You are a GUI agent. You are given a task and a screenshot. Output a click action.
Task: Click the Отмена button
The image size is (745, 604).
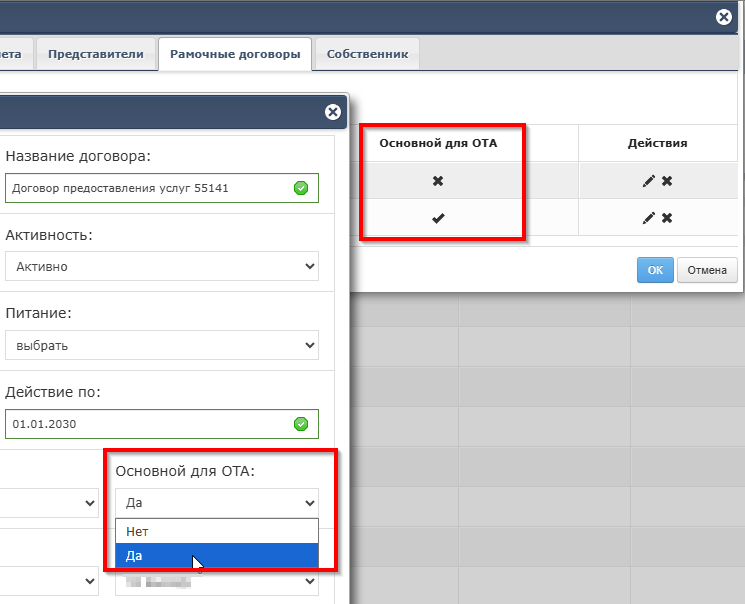707,270
